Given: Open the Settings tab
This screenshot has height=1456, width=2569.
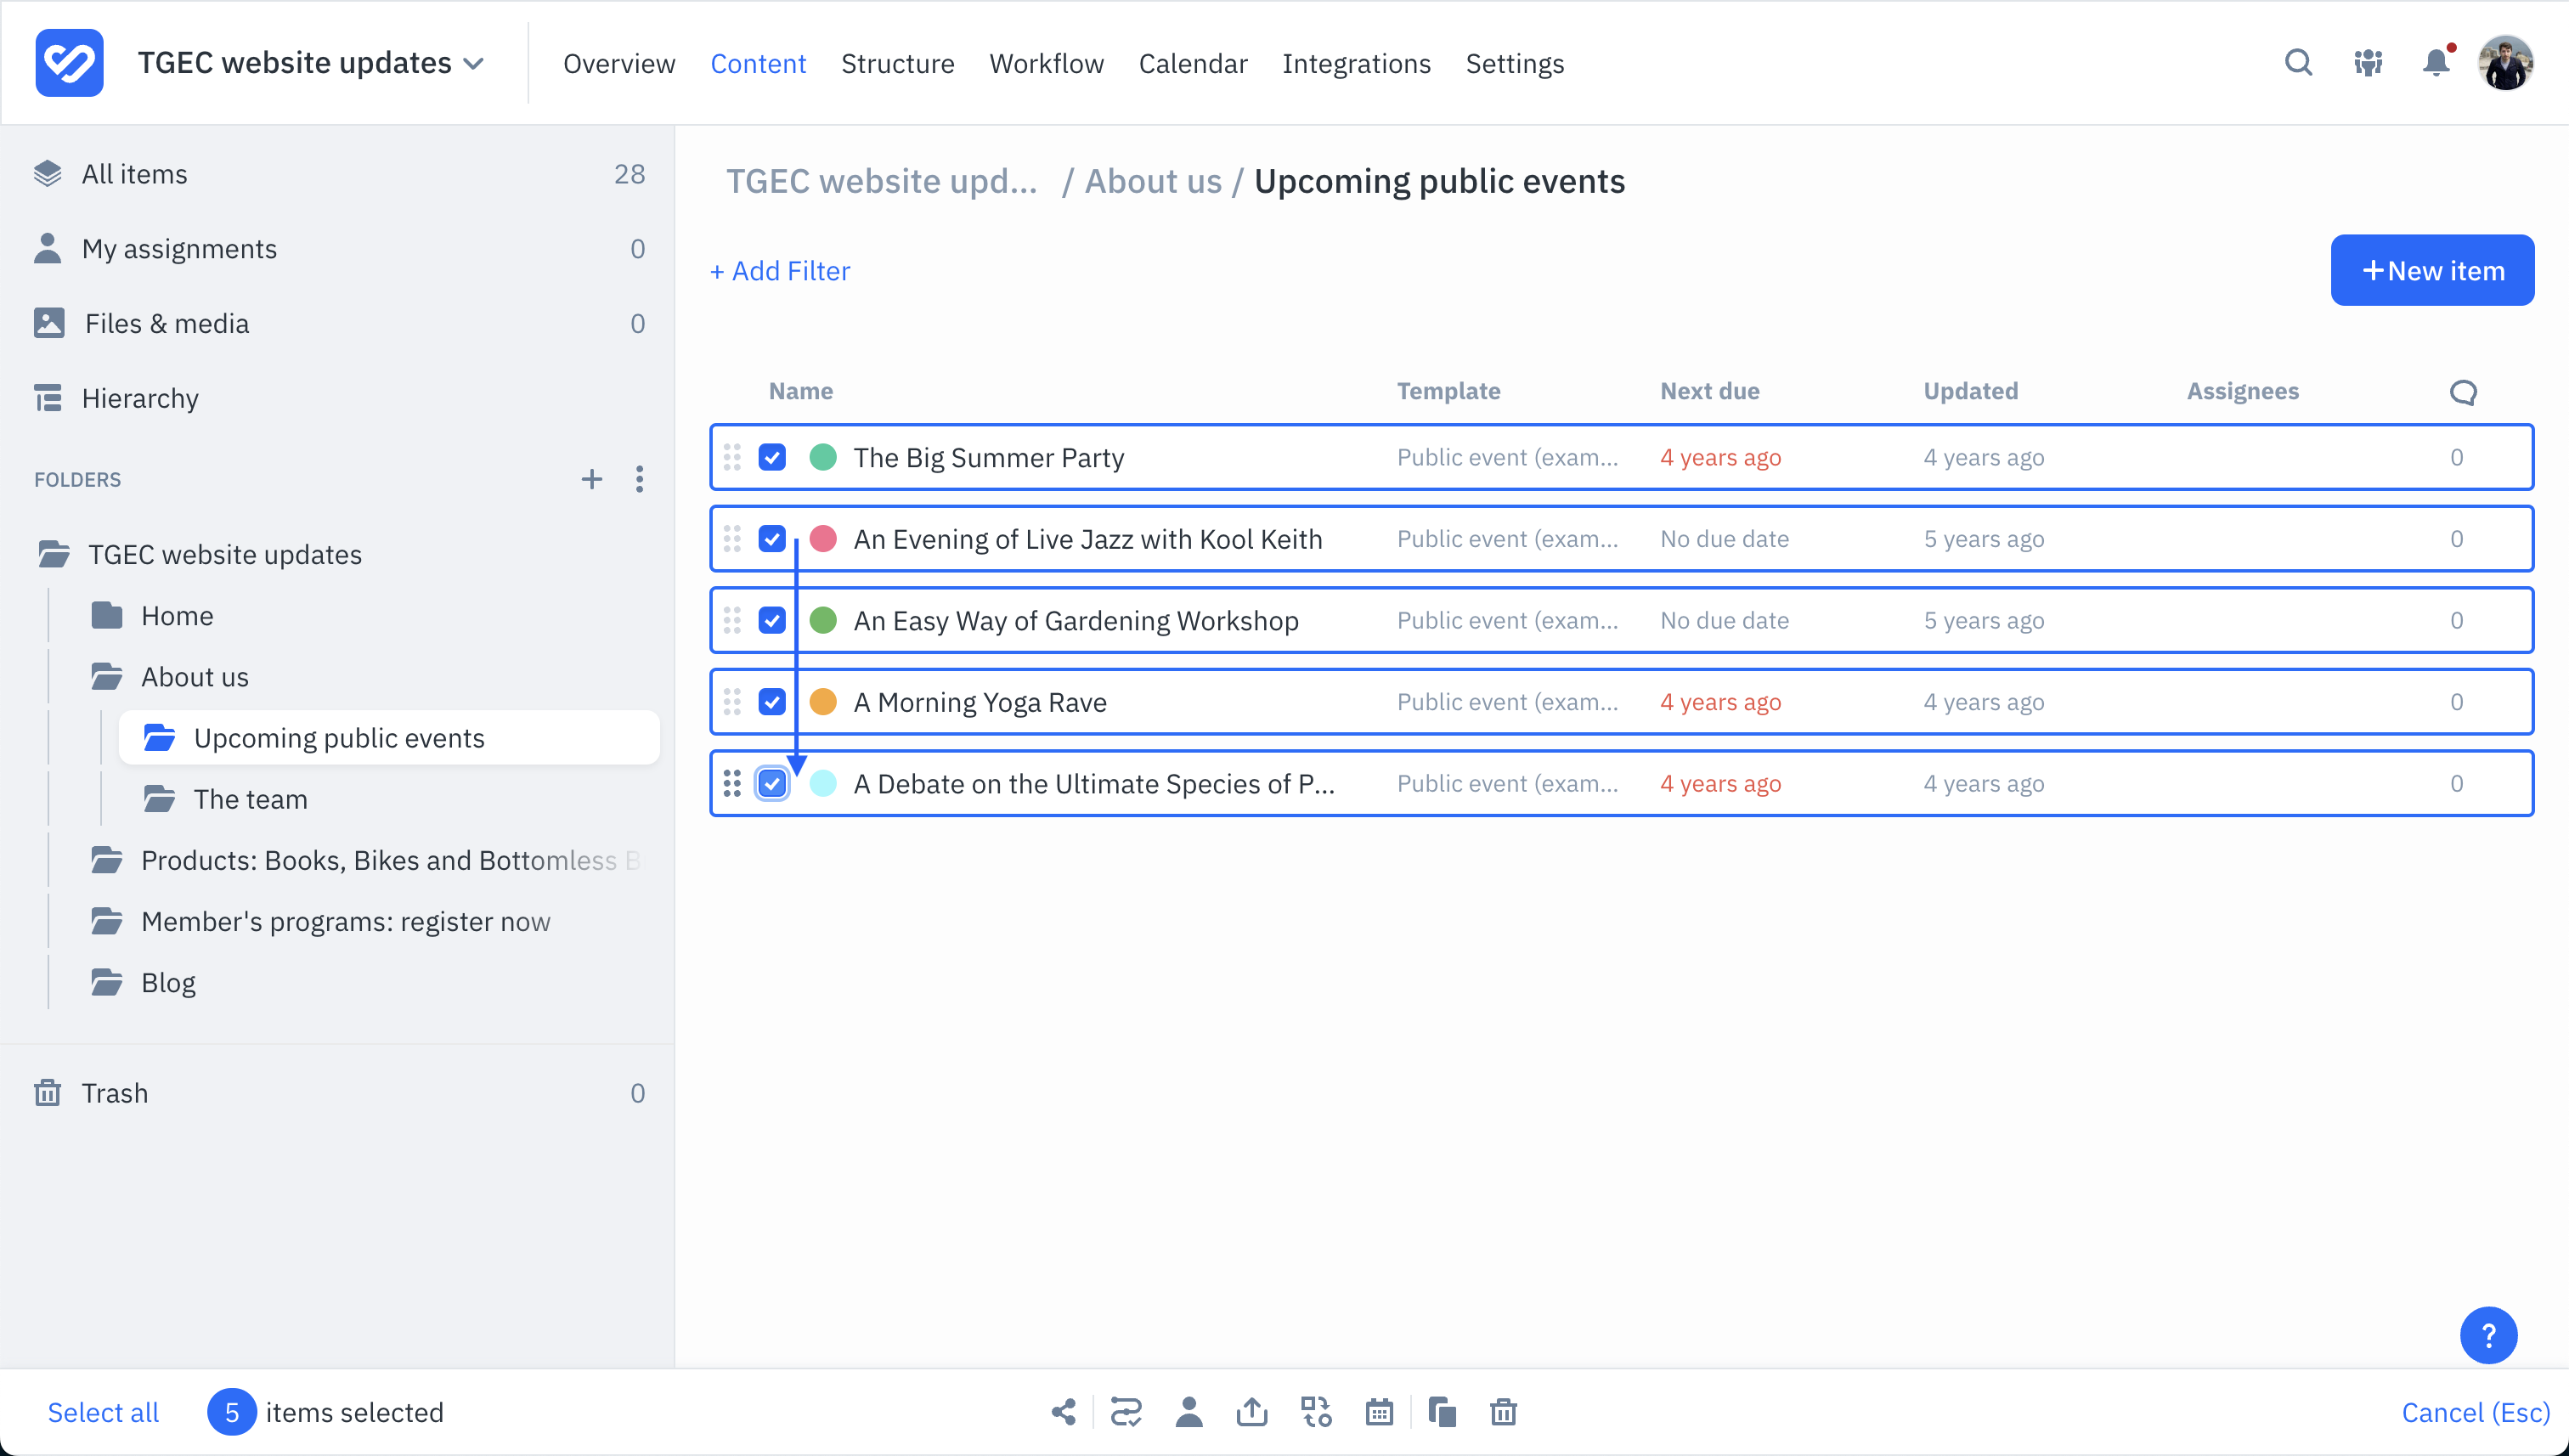Looking at the screenshot, I should pyautogui.click(x=1514, y=63).
